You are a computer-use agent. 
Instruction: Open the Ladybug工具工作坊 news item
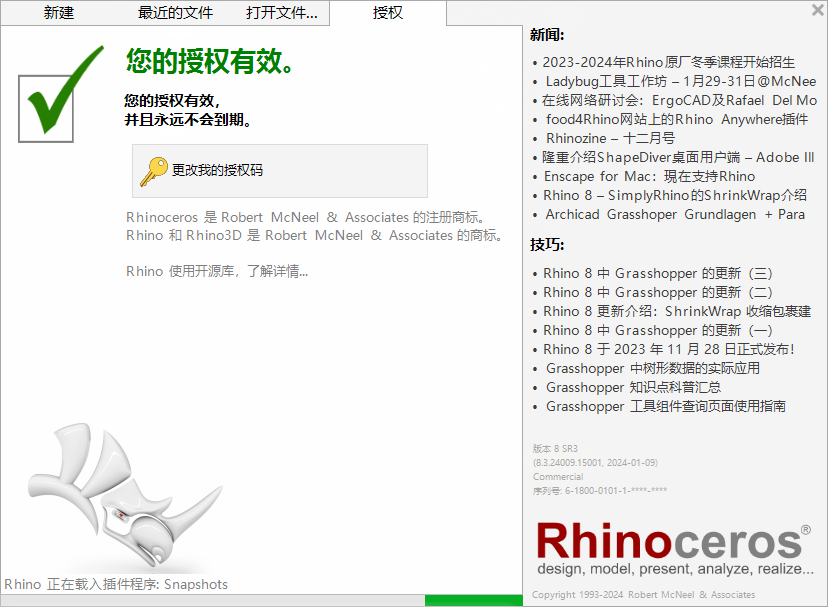tap(681, 81)
